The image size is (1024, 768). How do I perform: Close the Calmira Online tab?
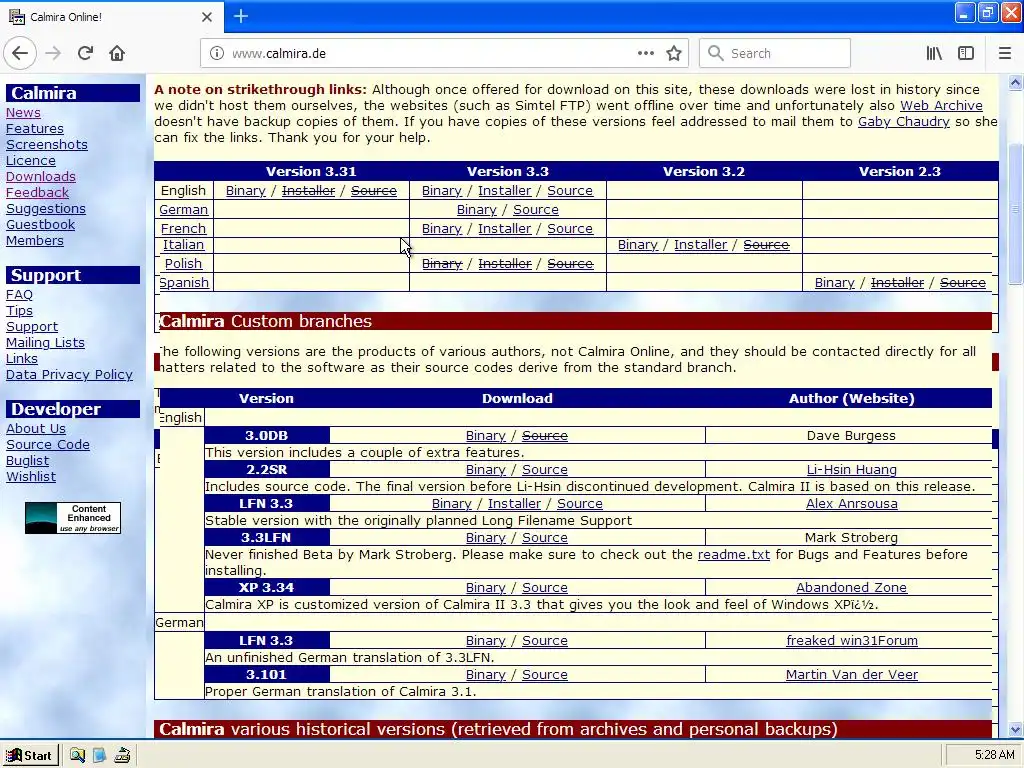pyautogui.click(x=206, y=17)
